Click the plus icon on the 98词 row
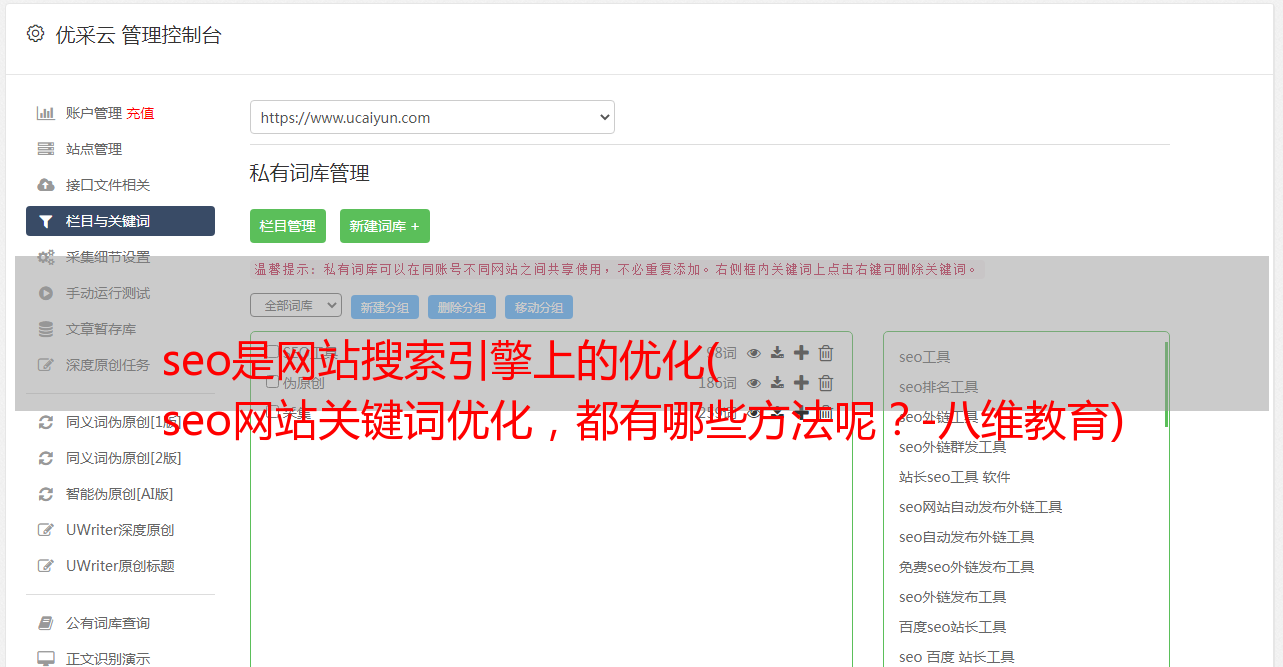Image resolution: width=1283 pixels, height=667 pixels. 801,353
